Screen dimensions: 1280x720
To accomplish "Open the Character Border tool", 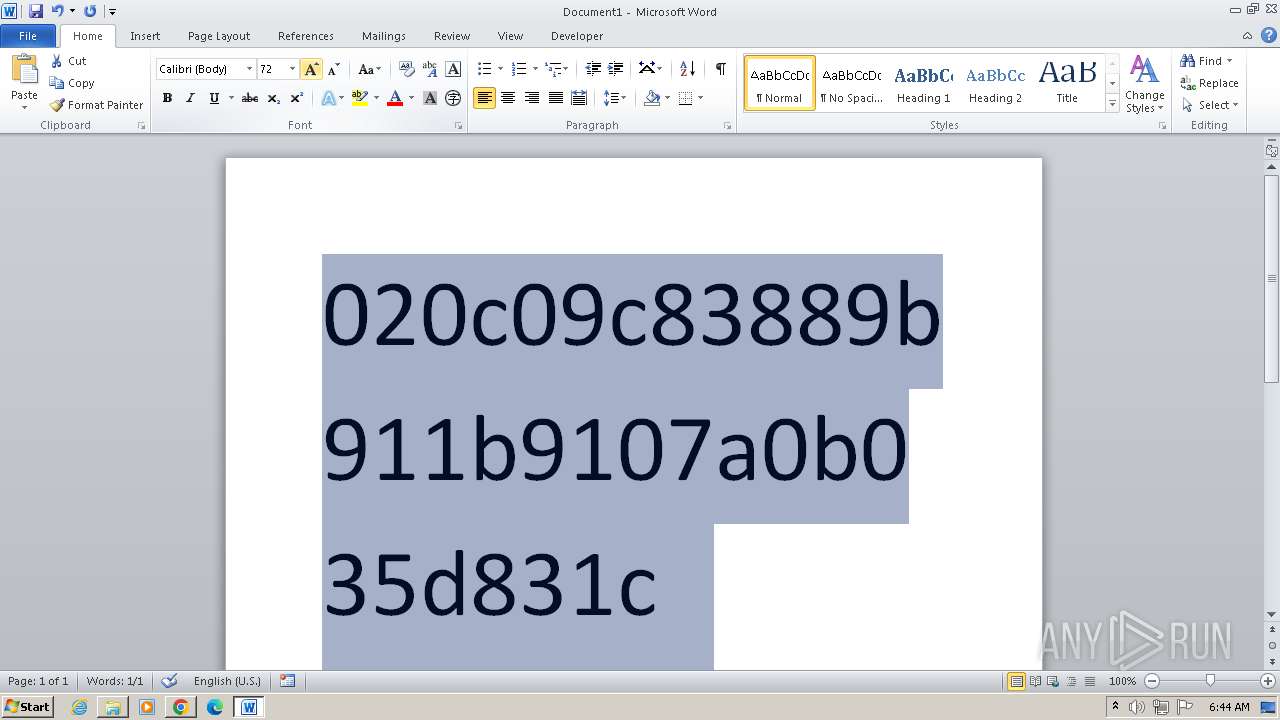I will tap(453, 69).
